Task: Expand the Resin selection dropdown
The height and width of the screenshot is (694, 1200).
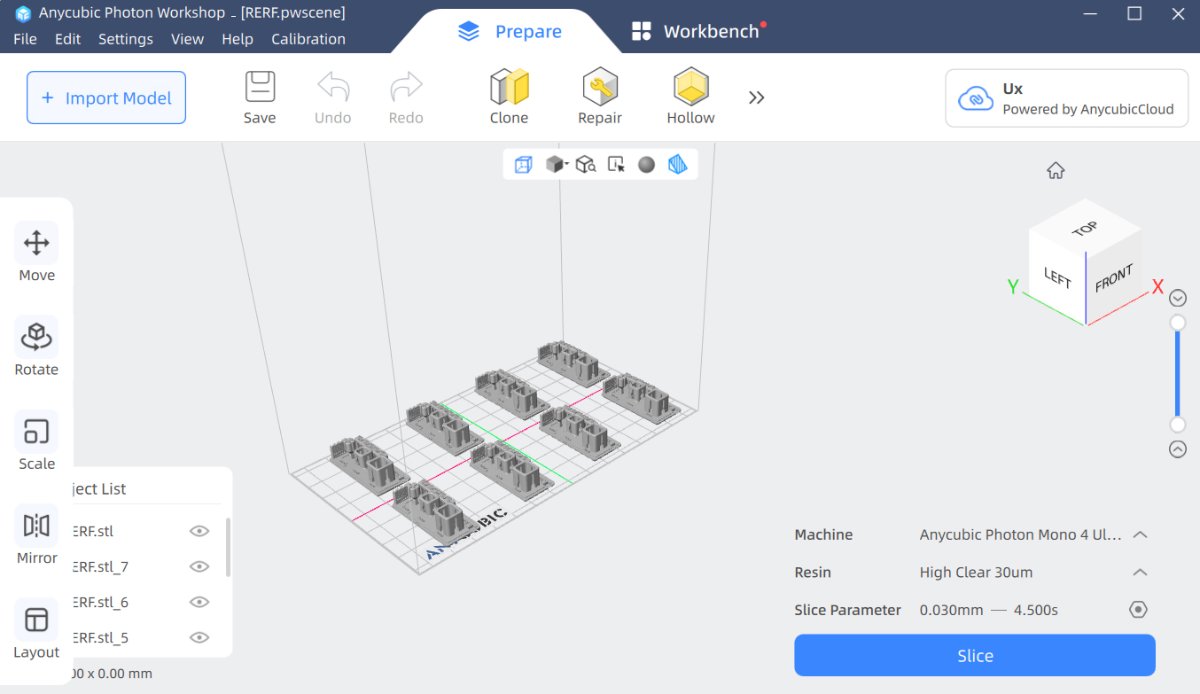Action: pyautogui.click(x=1139, y=573)
